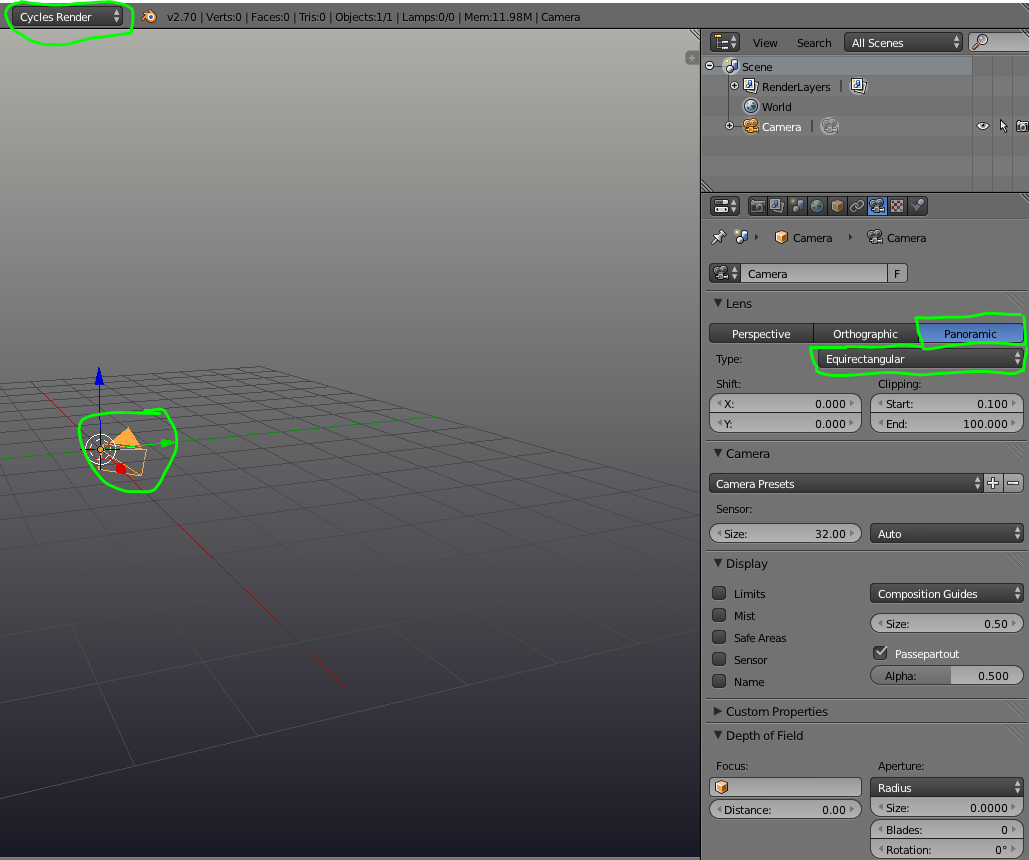This screenshot has width=1029, height=860.
Task: Enable the Name display checkbox
Action: click(719, 681)
